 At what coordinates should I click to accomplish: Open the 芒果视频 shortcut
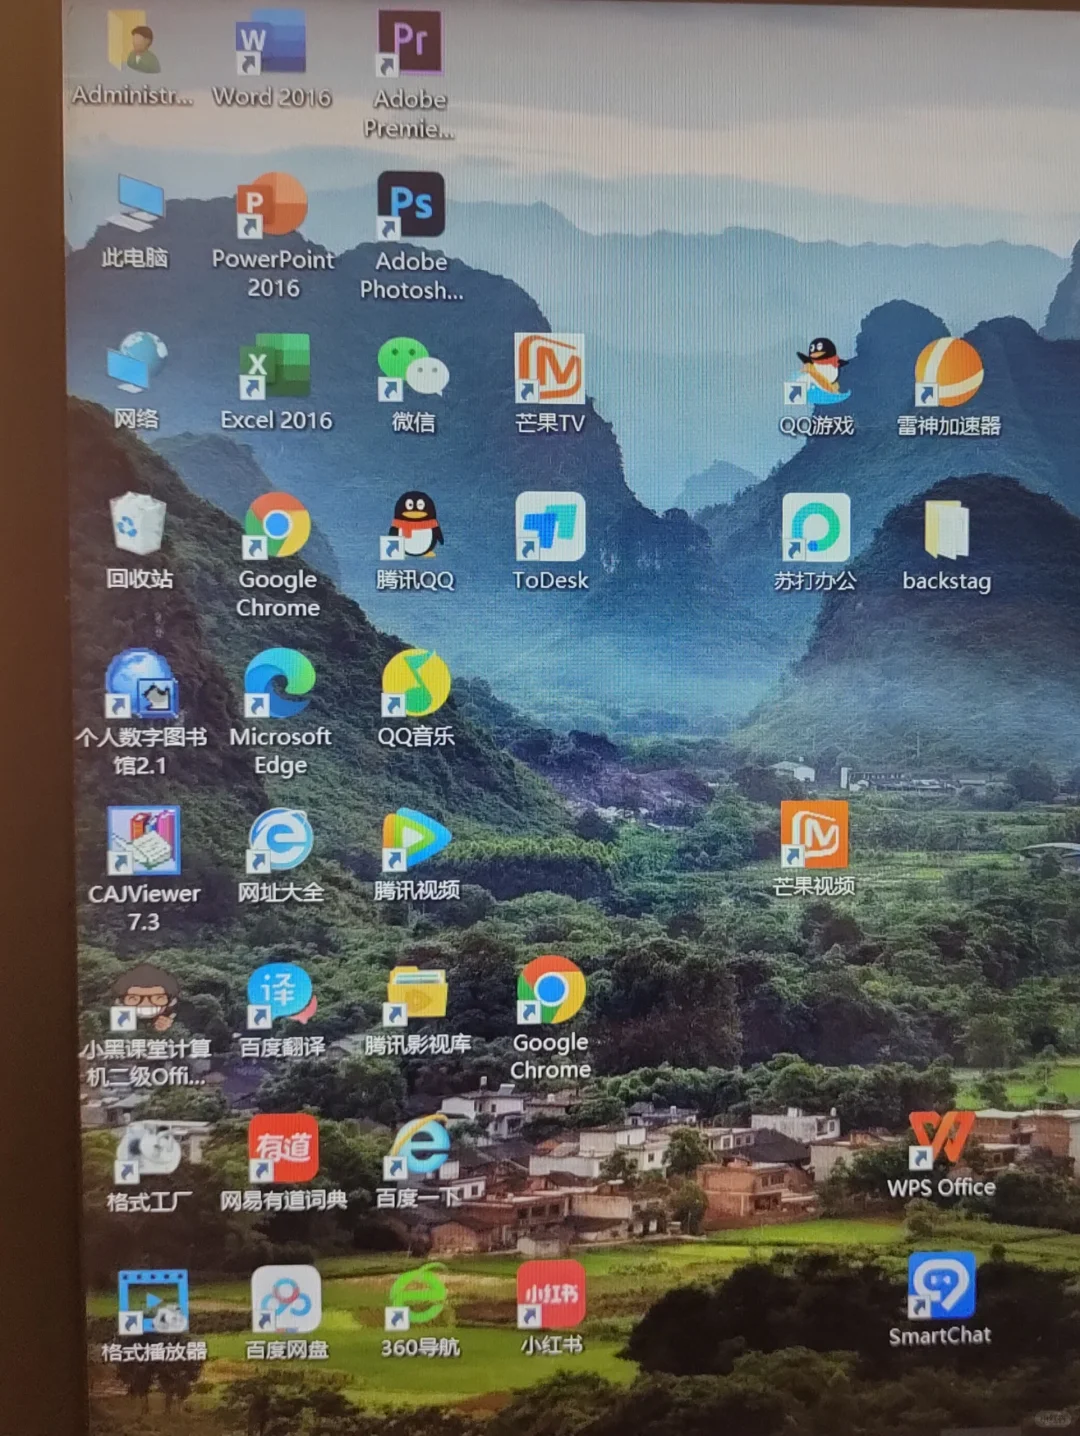814,835
